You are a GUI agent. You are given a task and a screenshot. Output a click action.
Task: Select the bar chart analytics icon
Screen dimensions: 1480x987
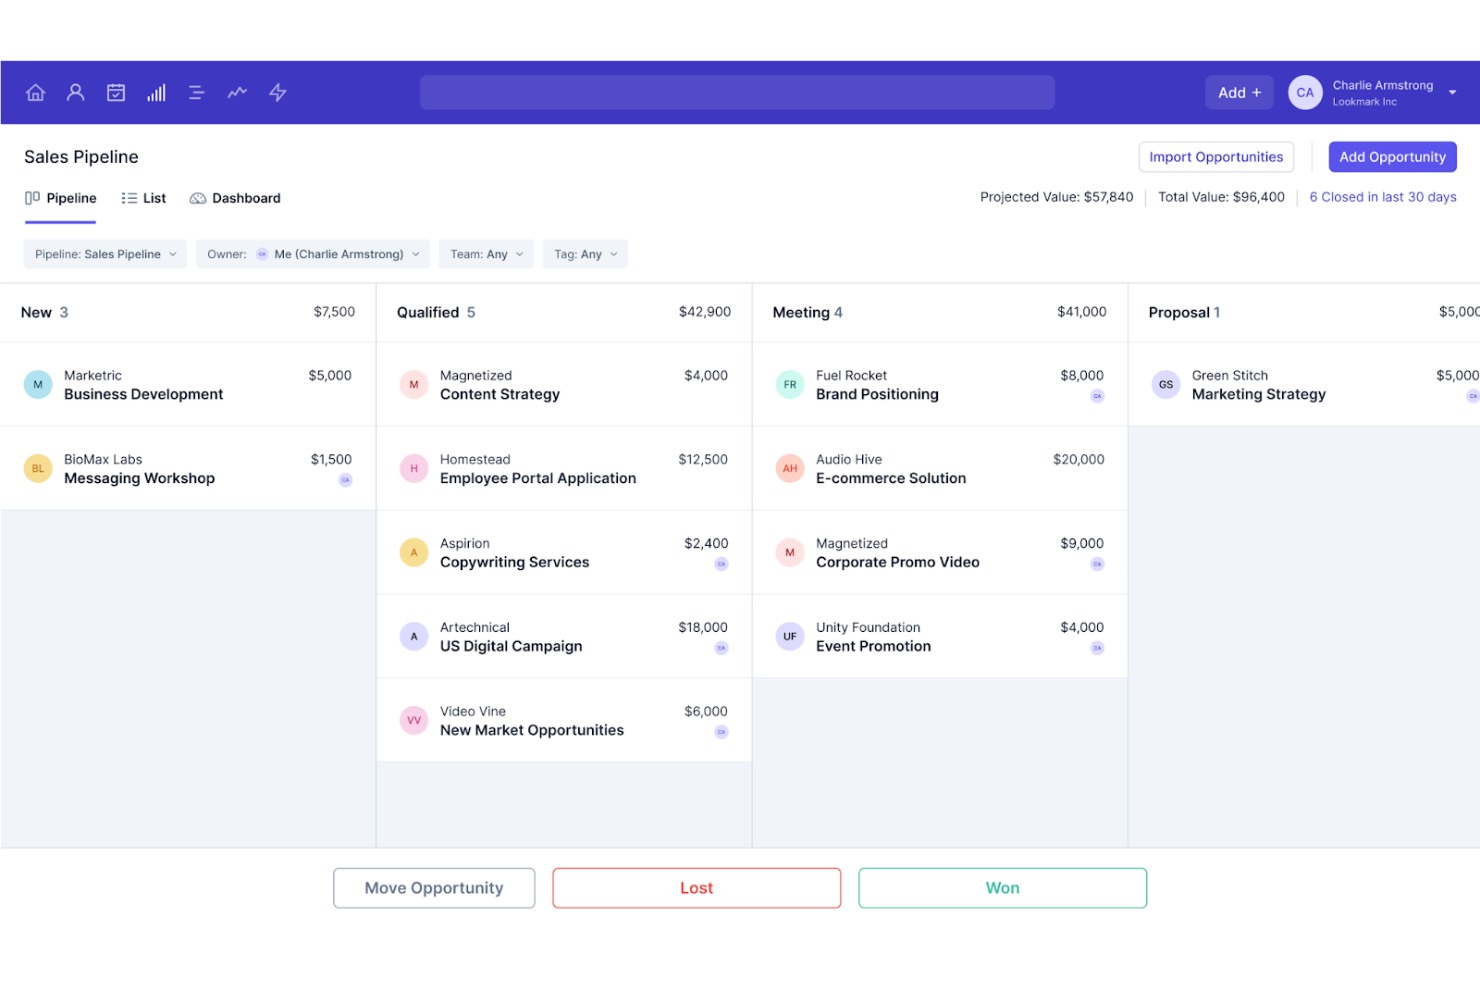156,92
